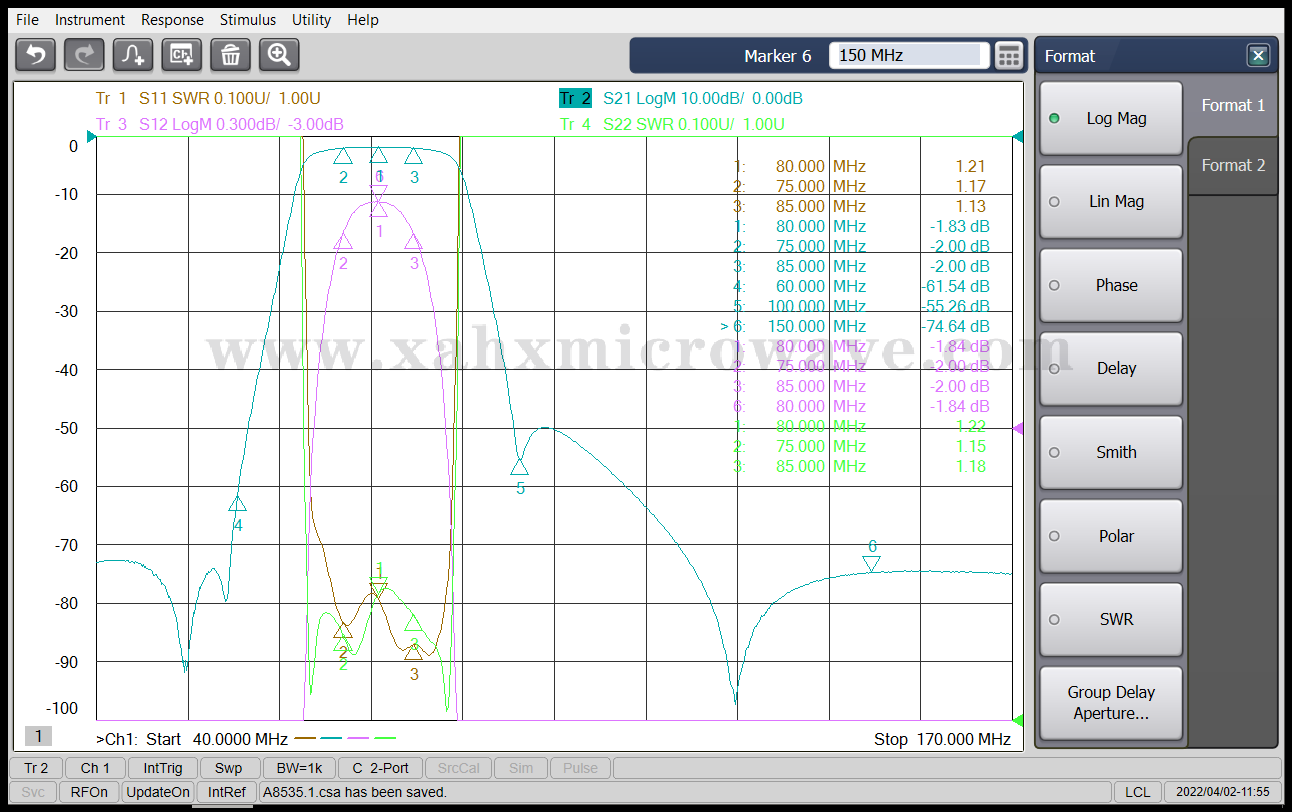Screen dimensions: 1292x812
Task: Click the Marker 6 value field
Action: [908, 55]
